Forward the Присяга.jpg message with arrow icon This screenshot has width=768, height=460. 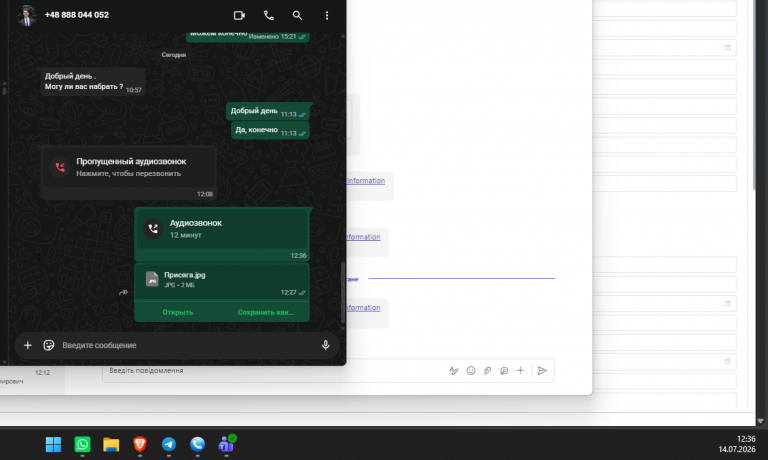point(123,292)
